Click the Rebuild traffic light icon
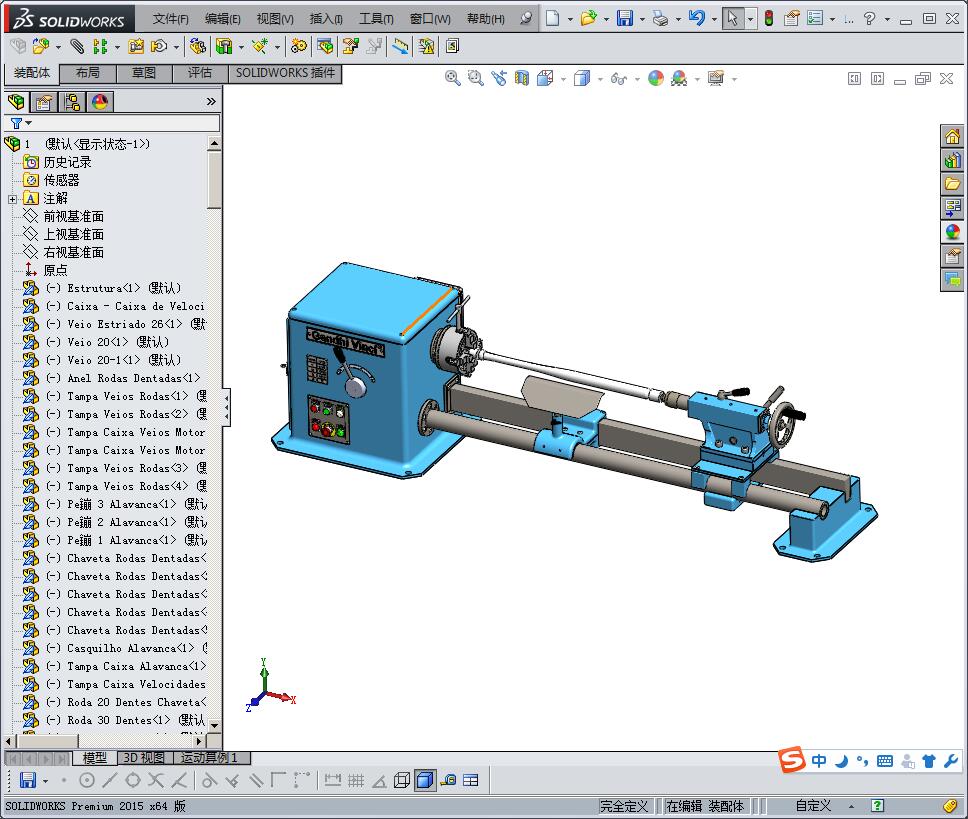The width and height of the screenshot is (968, 819). pyautogui.click(x=768, y=18)
